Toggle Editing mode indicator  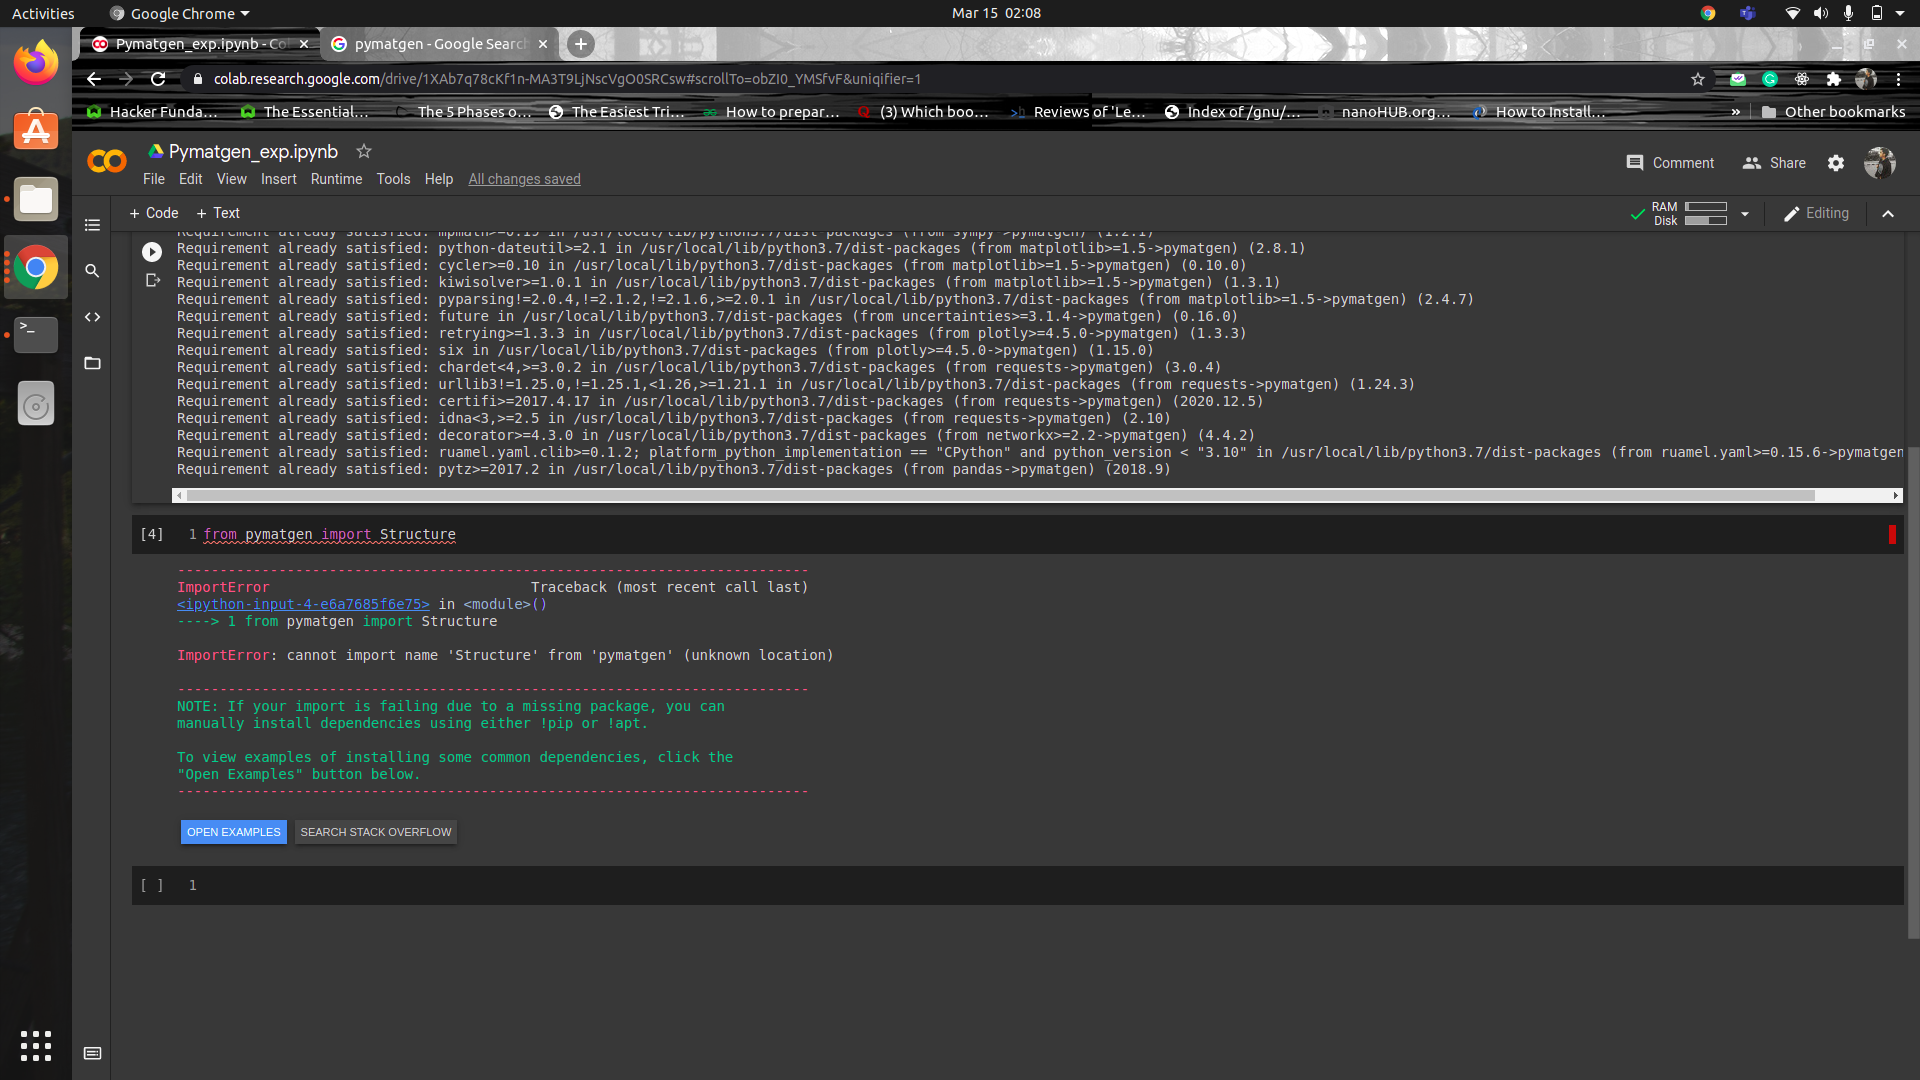[x=1816, y=213]
